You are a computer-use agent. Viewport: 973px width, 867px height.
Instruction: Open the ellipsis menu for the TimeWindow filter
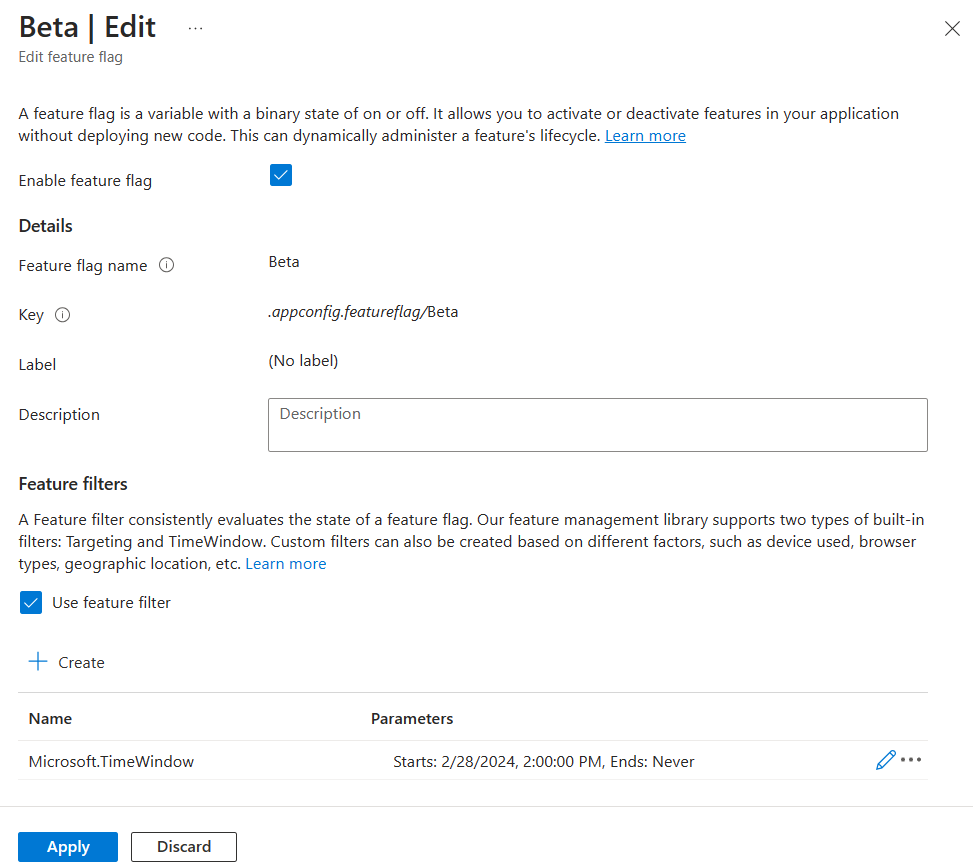[x=910, y=760]
